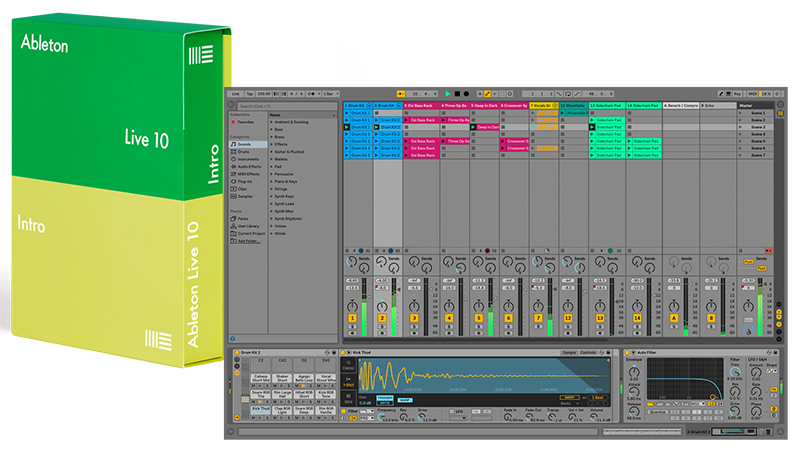Screen dimensions: 800x456
Task: Toggle the Key map mode button
Action: (738, 94)
